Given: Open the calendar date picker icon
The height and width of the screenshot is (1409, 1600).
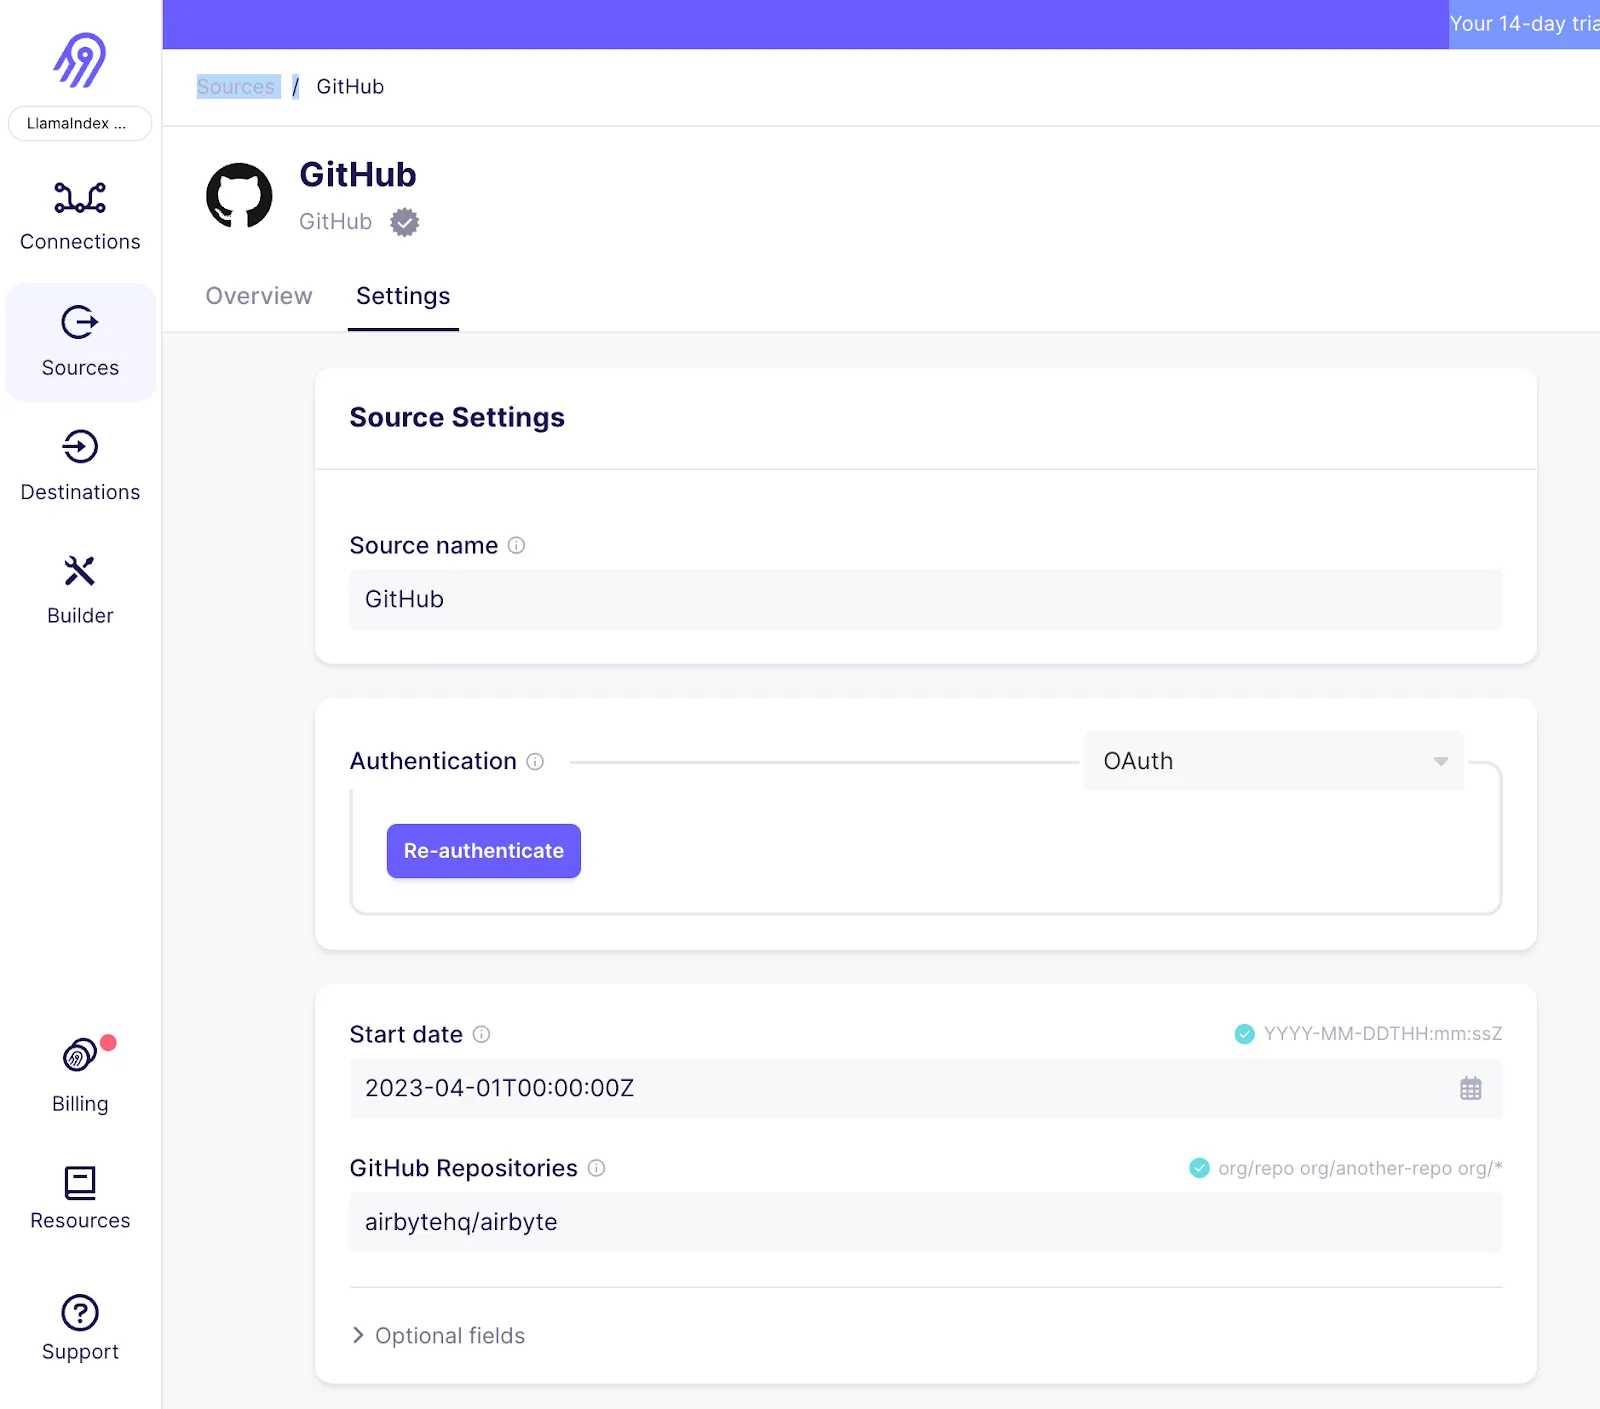Looking at the screenshot, I should pyautogui.click(x=1470, y=1088).
